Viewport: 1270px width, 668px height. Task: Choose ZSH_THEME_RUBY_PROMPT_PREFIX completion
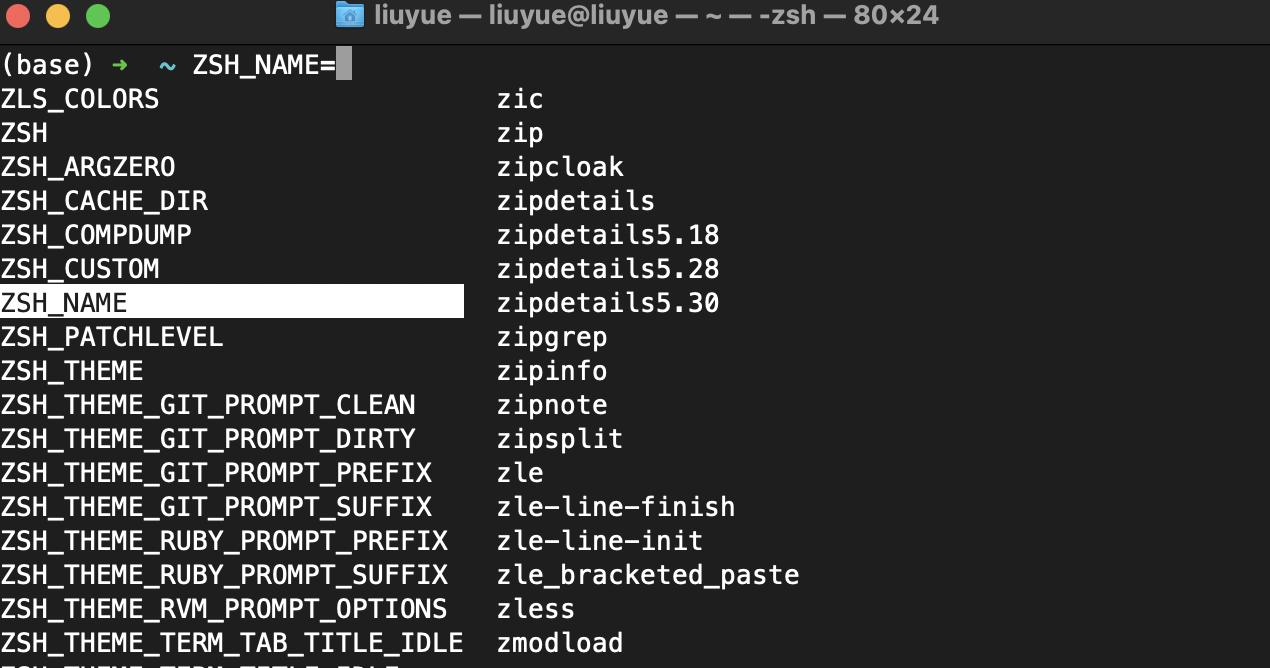(224, 541)
